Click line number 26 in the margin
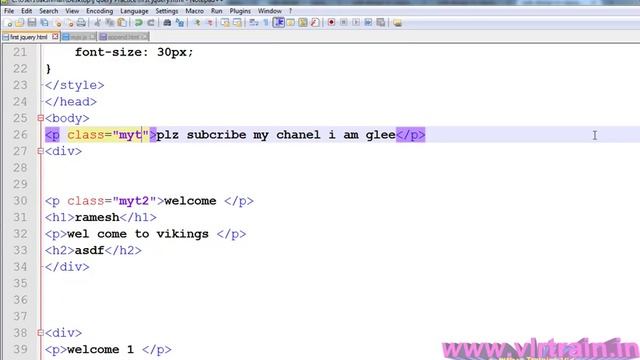This screenshot has width=640, height=360. 20,135
